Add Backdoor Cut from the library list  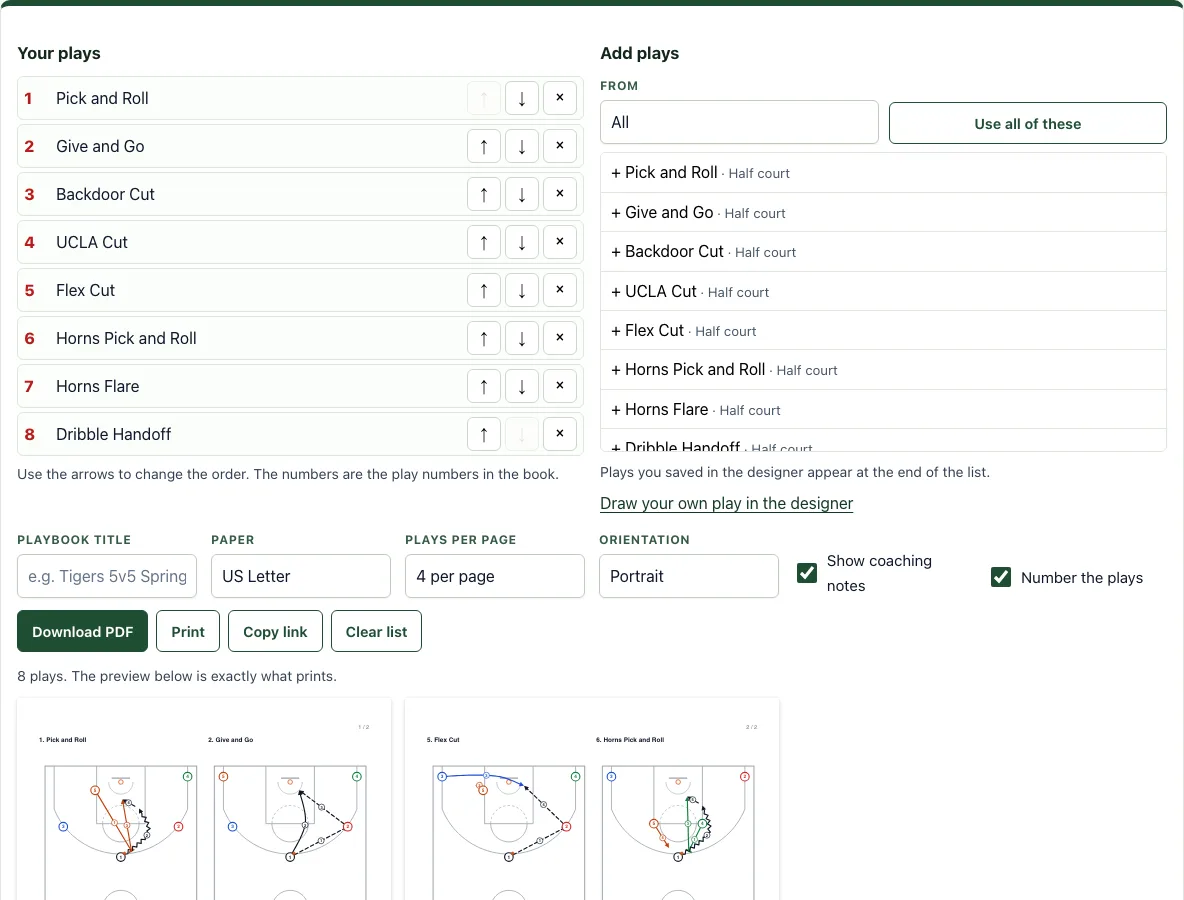point(883,252)
